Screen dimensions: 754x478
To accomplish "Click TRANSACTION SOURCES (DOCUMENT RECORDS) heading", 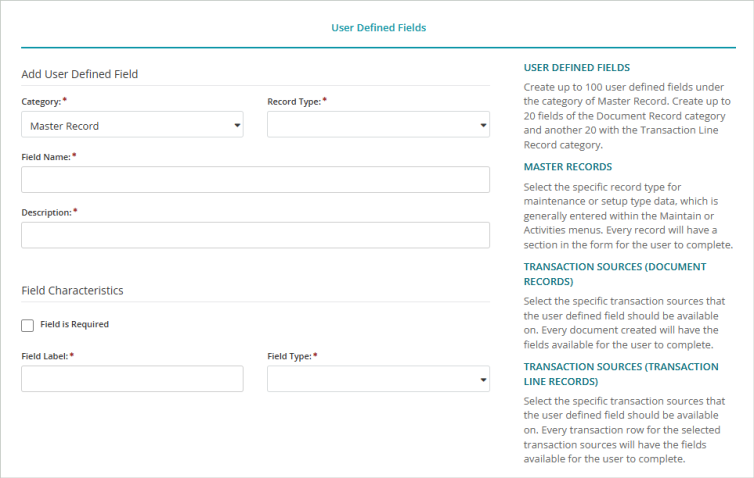I will pyautogui.click(x=615, y=274).
